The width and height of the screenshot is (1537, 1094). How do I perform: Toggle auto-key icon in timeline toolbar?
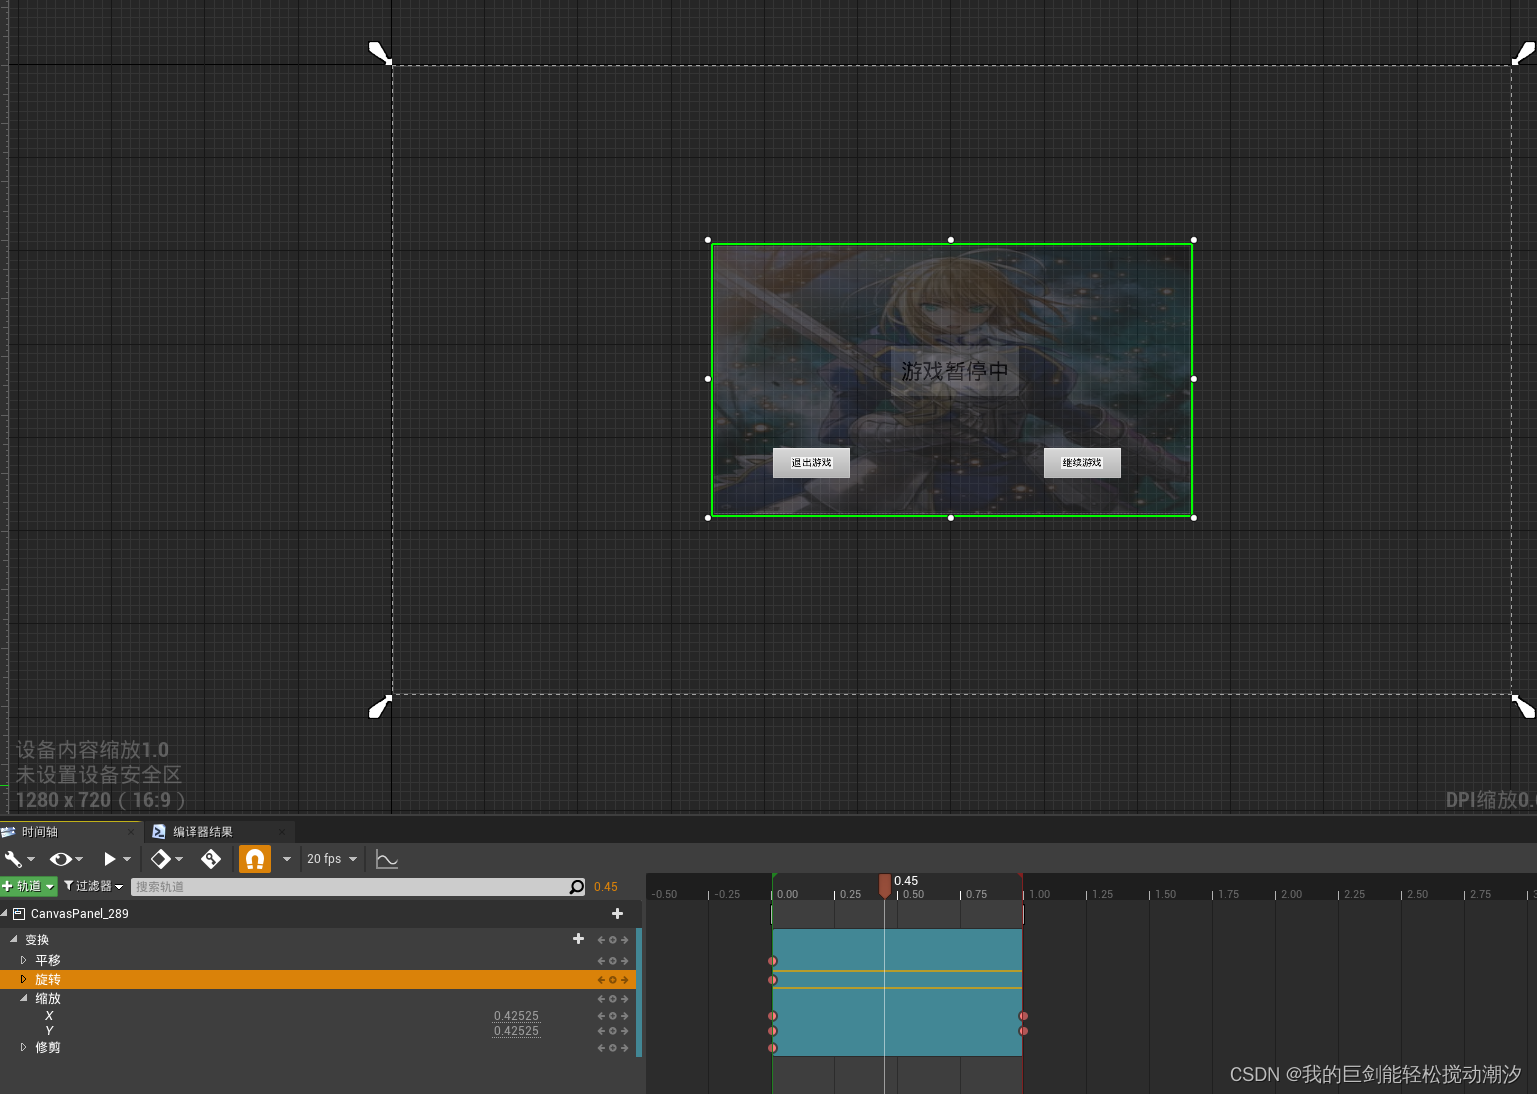point(211,859)
